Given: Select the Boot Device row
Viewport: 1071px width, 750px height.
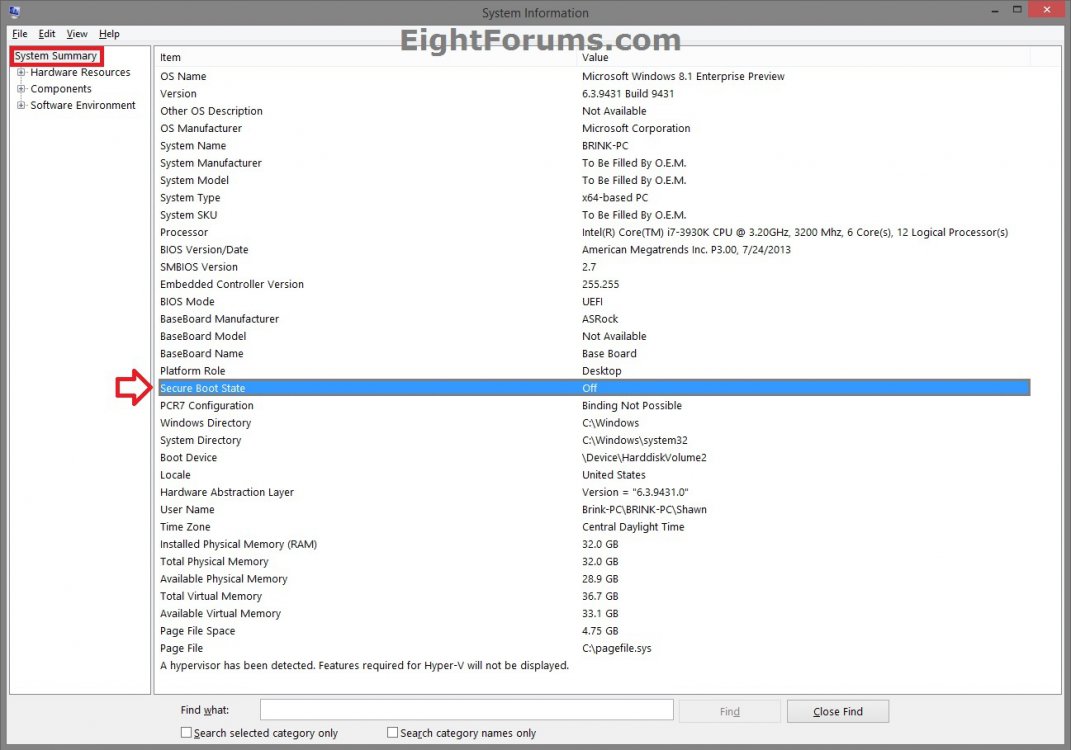Looking at the screenshot, I should [x=594, y=458].
